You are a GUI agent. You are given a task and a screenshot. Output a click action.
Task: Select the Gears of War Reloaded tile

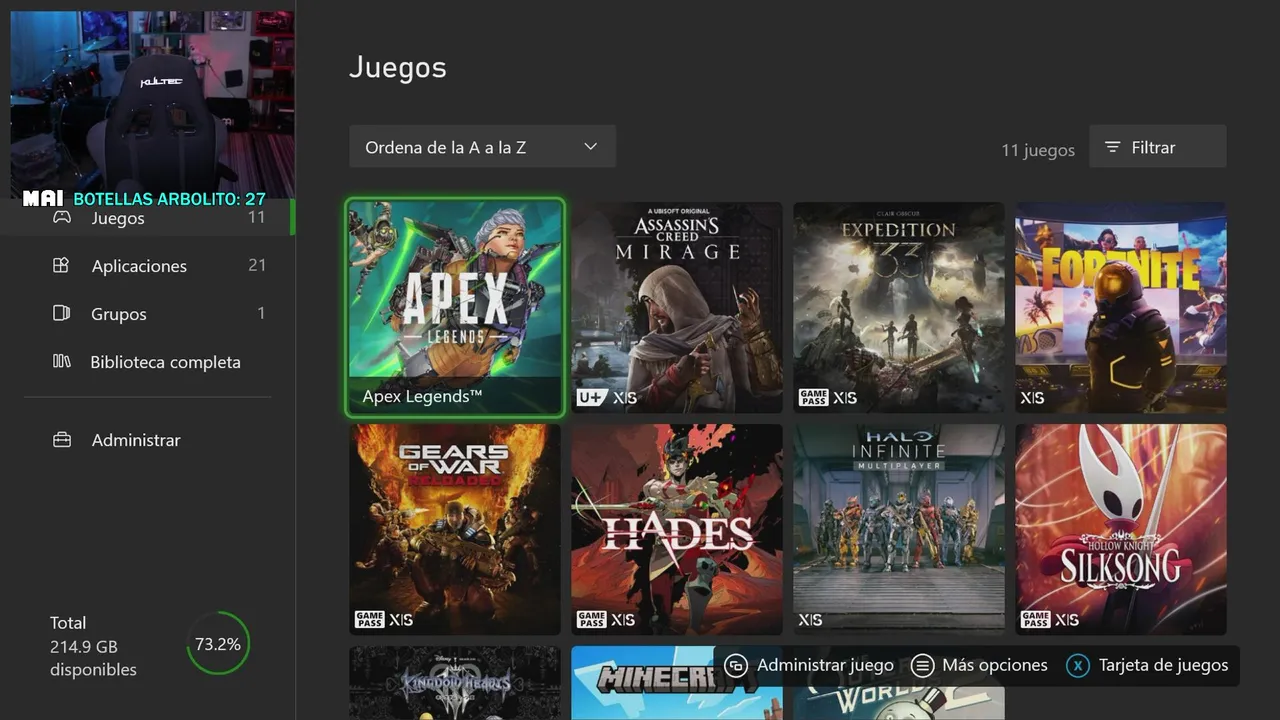pyautogui.click(x=455, y=529)
